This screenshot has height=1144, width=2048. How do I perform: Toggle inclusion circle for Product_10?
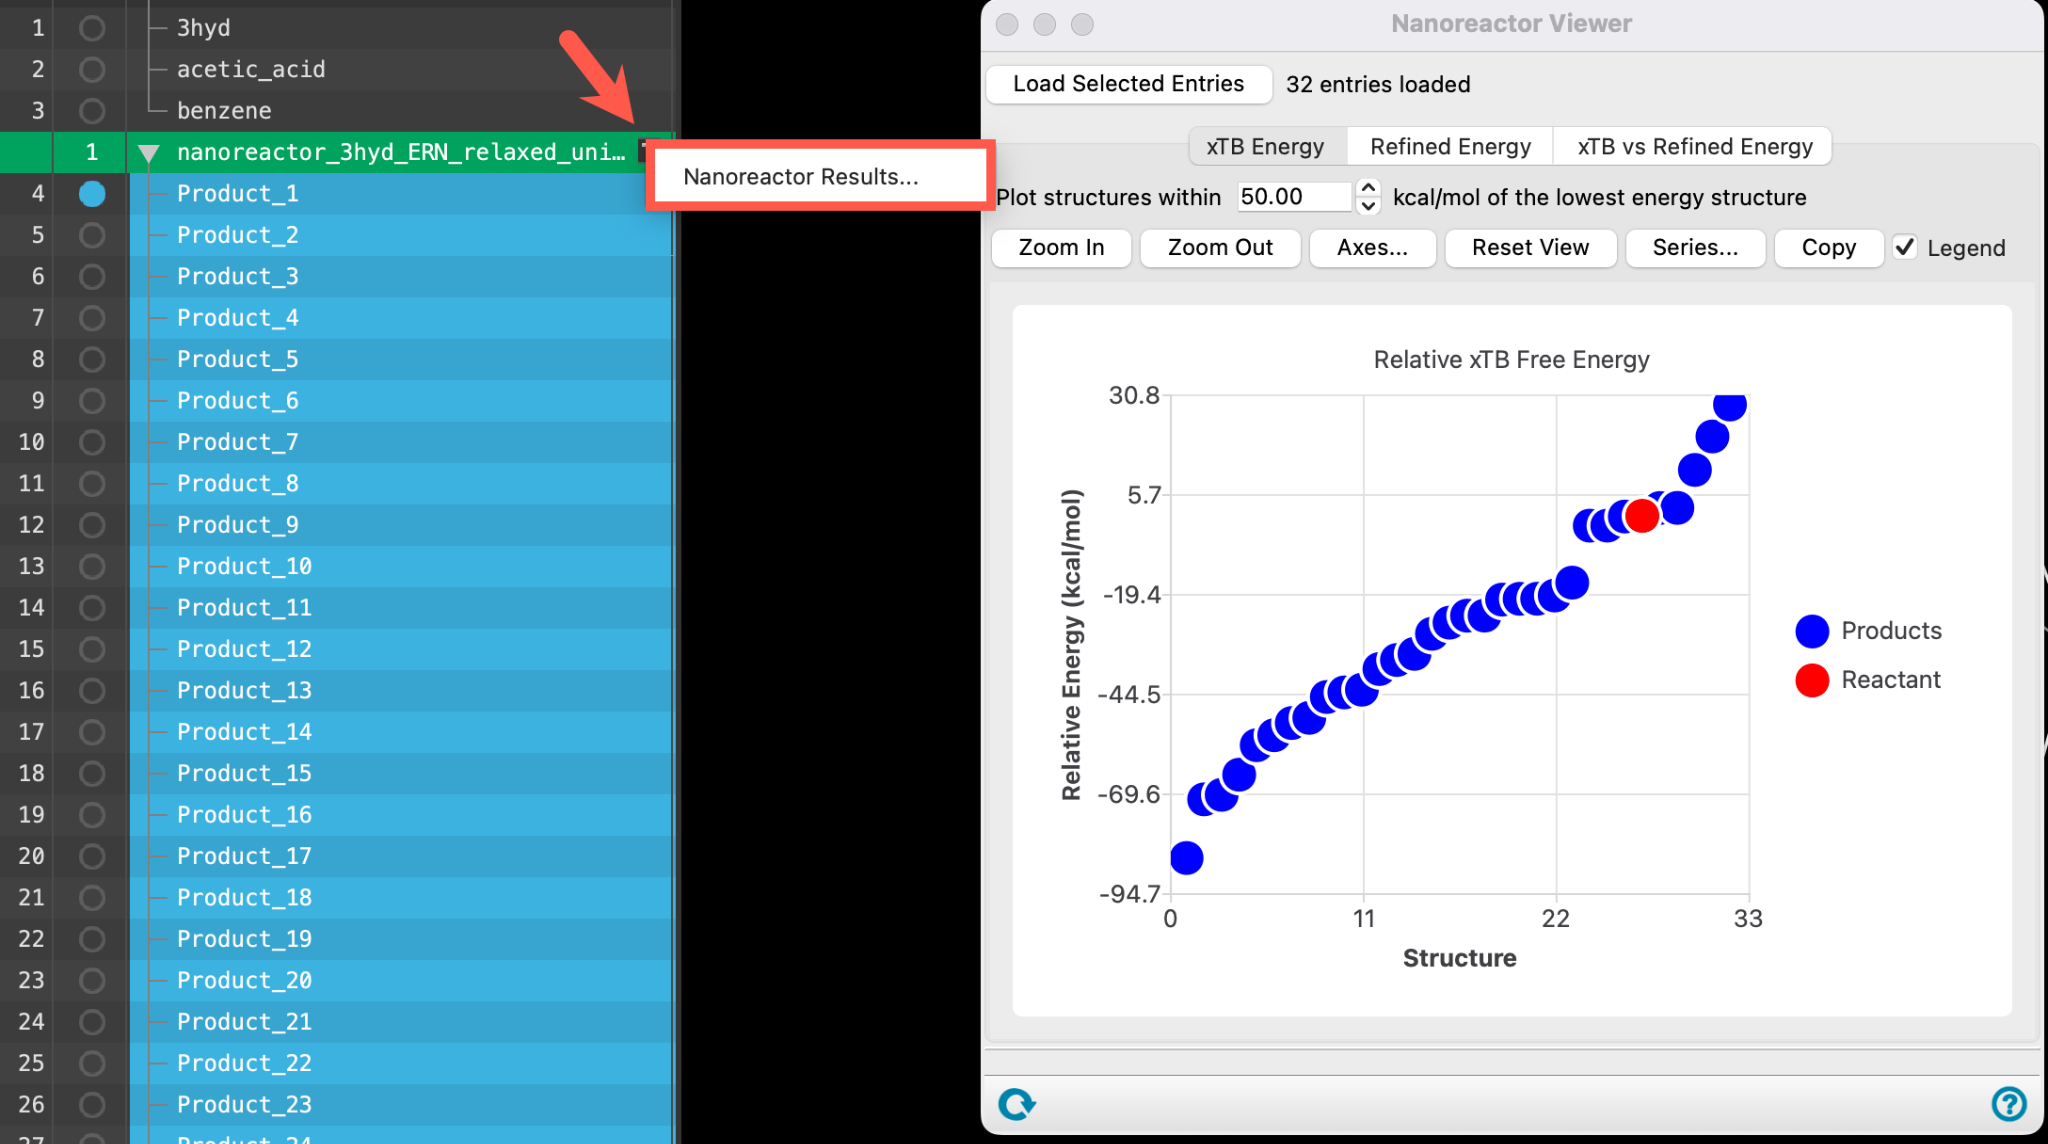(92, 566)
